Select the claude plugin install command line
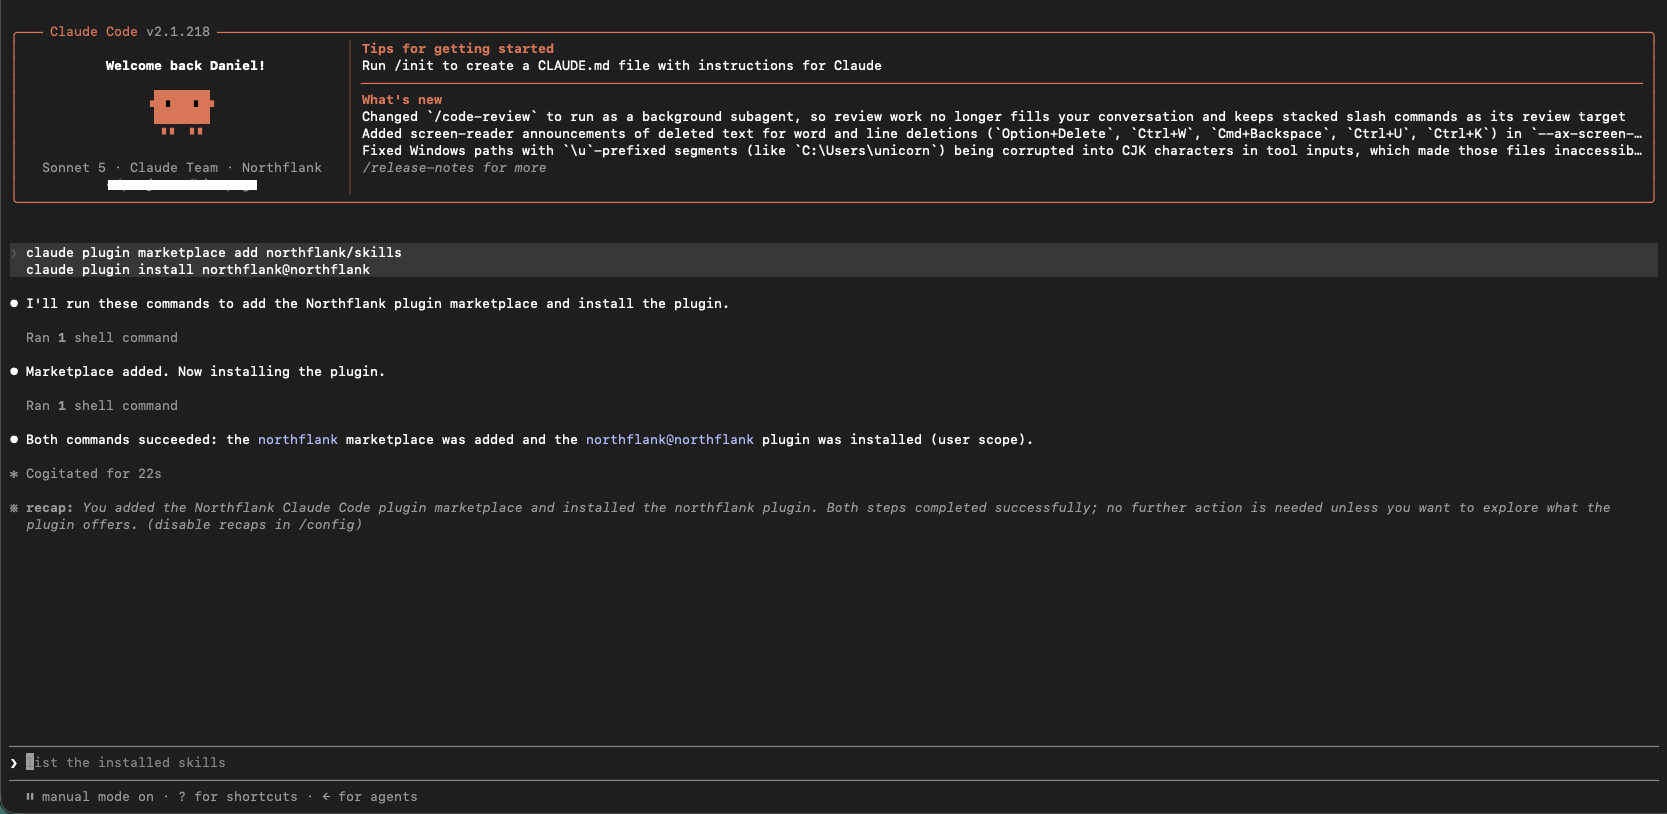 click(198, 270)
